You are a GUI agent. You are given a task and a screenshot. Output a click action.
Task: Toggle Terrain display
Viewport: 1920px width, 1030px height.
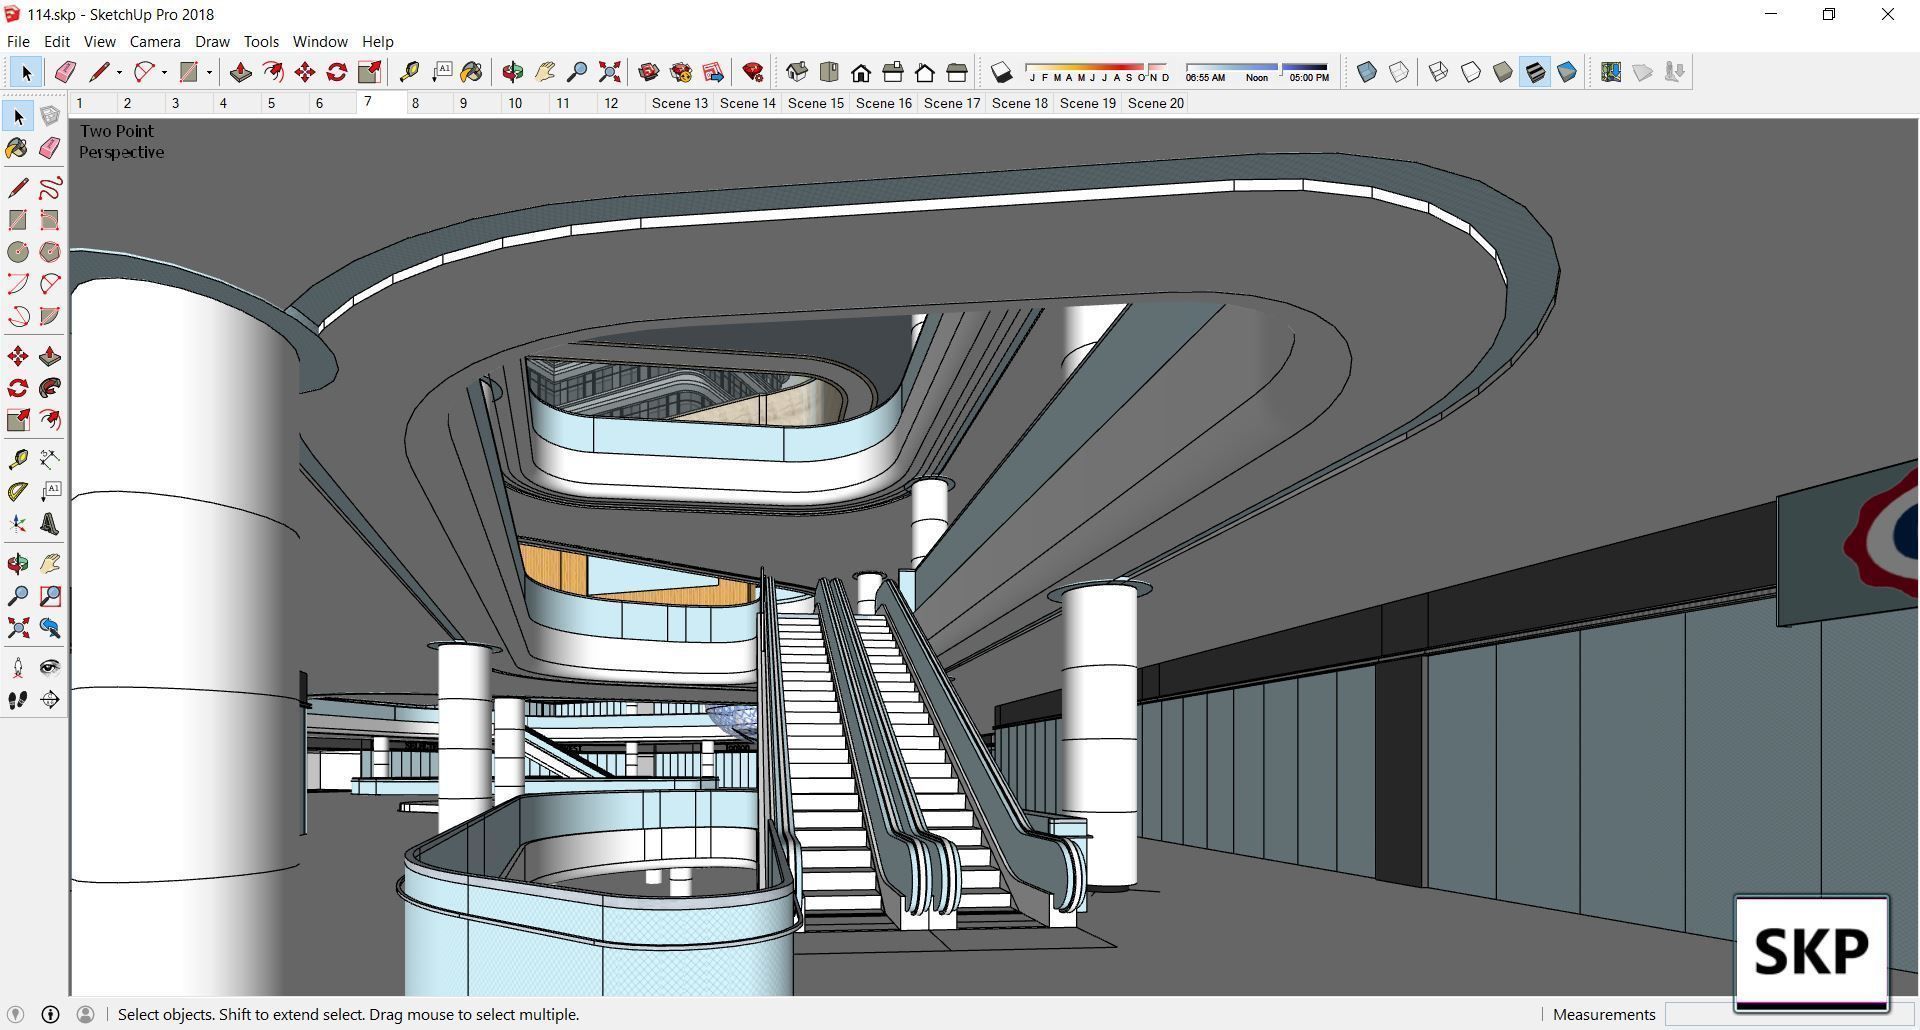pyautogui.click(x=1642, y=72)
